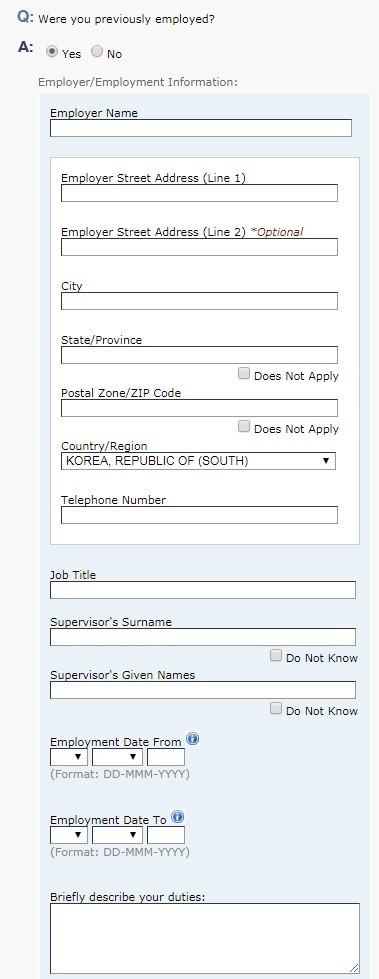Check Does Not Apply under Postal Zone/ZIP Code
379x979 pixels.
[x=244, y=427]
